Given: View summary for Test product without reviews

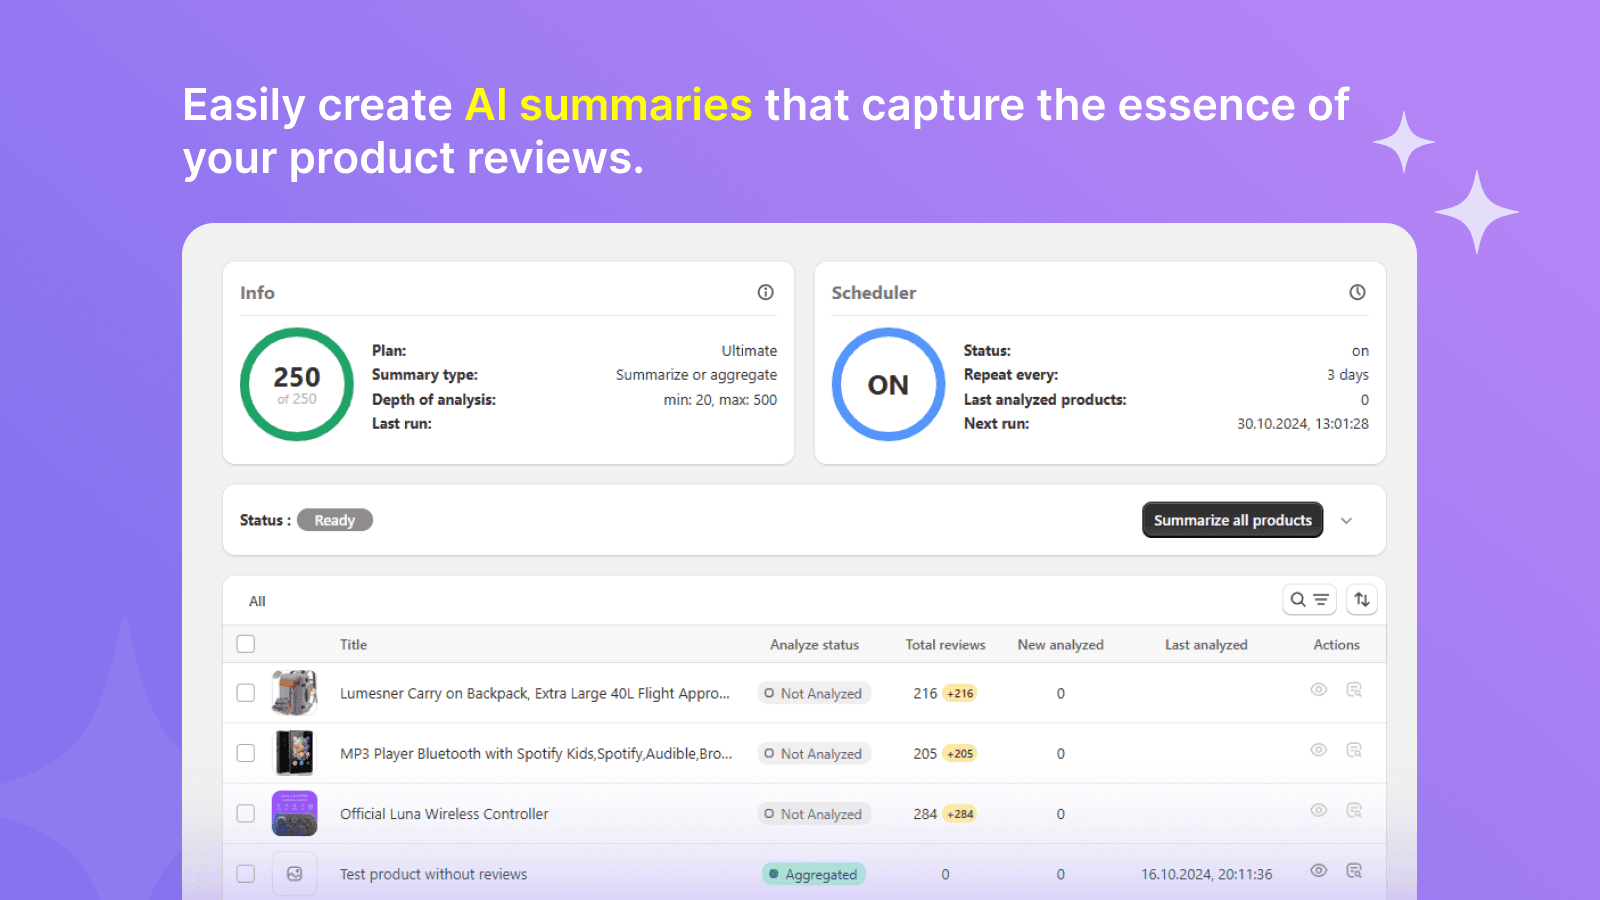Looking at the screenshot, I should [x=1319, y=871].
